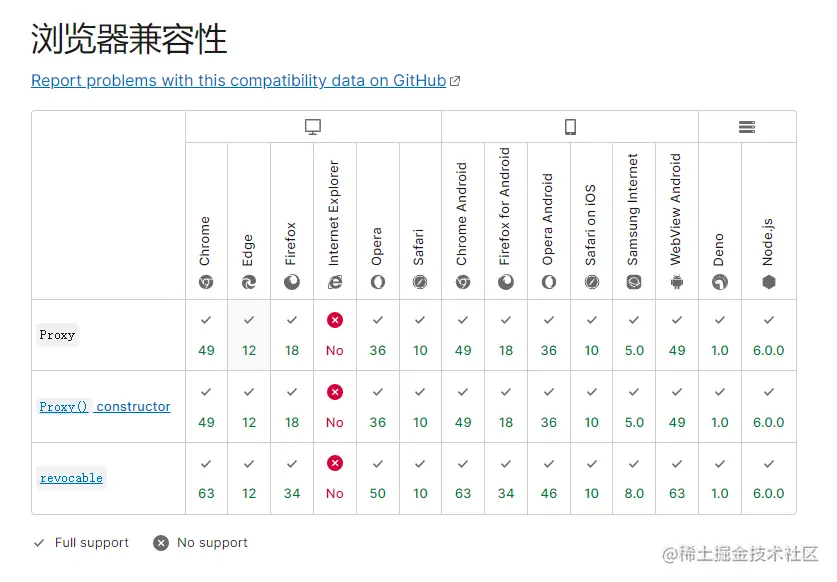Click the Node.js hexagon icon
The height and width of the screenshot is (582, 837).
tap(769, 282)
